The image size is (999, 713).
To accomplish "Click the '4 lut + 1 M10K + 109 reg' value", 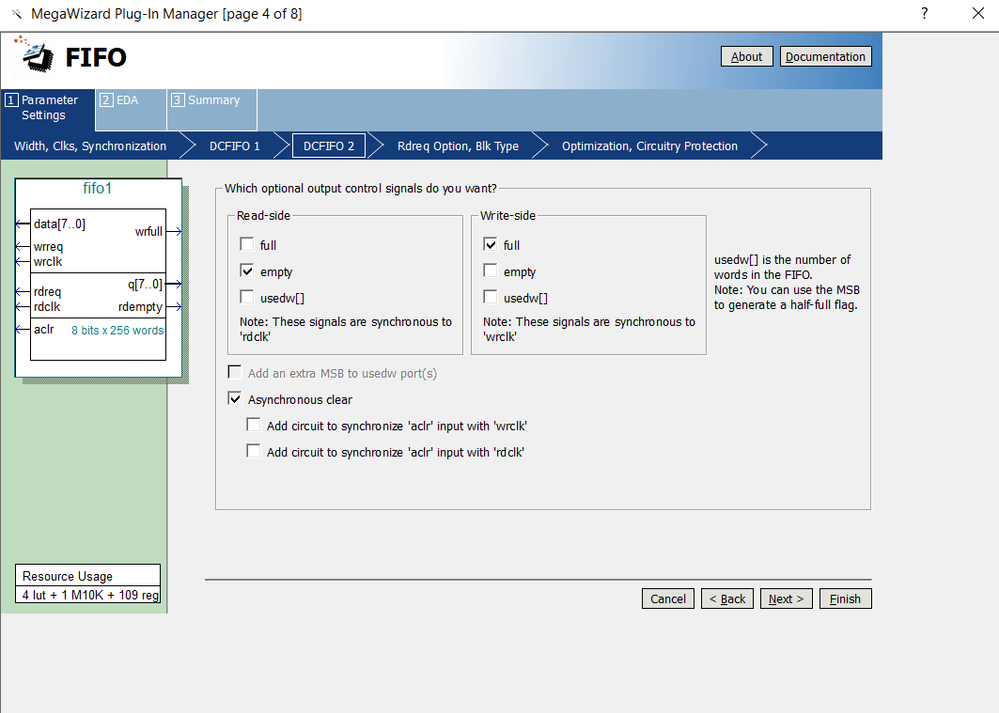I will 90,595.
